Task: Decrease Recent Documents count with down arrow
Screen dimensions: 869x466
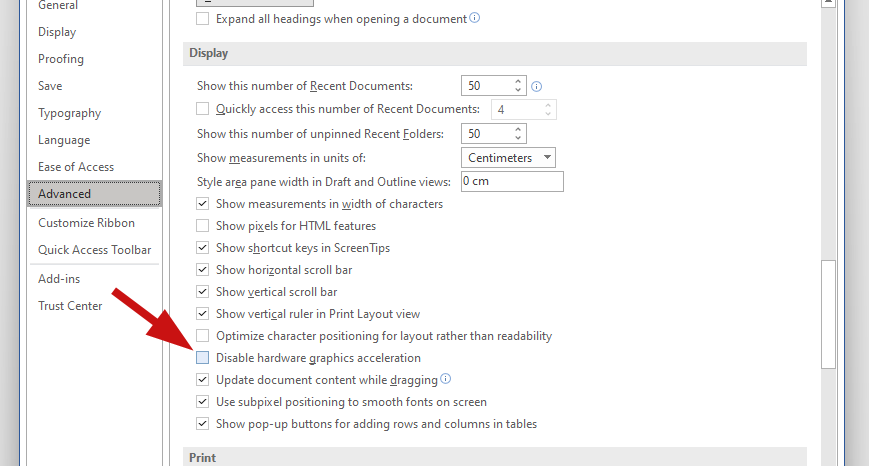Action: [518, 90]
